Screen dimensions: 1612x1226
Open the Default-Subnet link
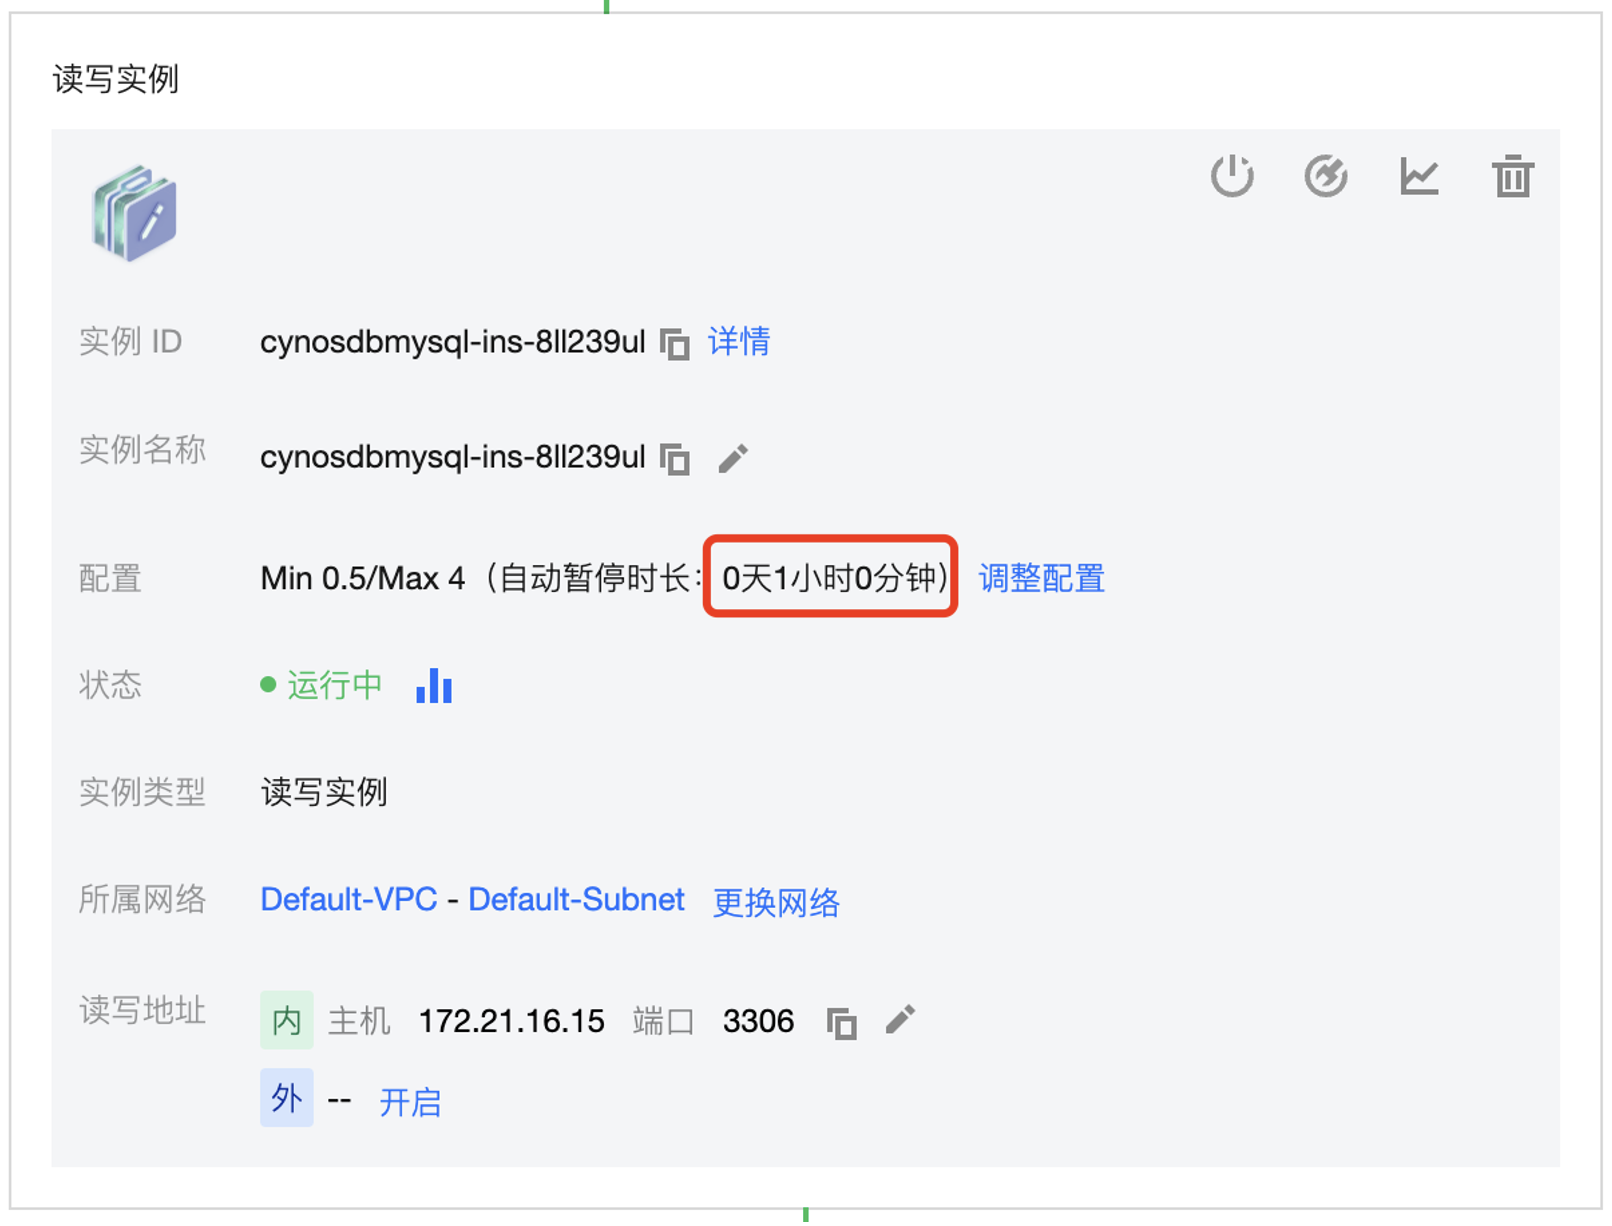[576, 899]
